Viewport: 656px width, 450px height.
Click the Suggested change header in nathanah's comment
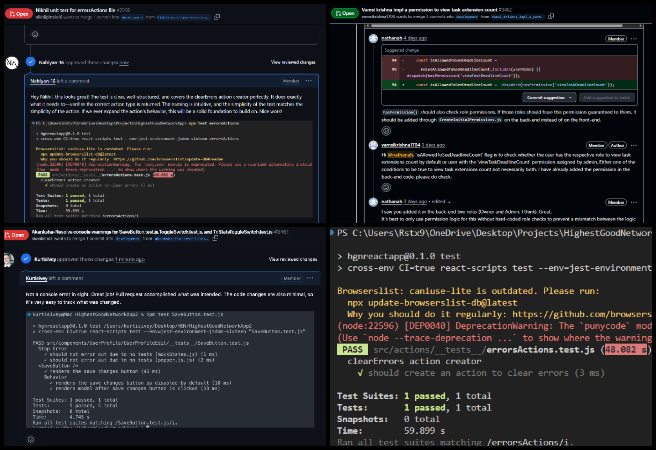click(x=402, y=50)
